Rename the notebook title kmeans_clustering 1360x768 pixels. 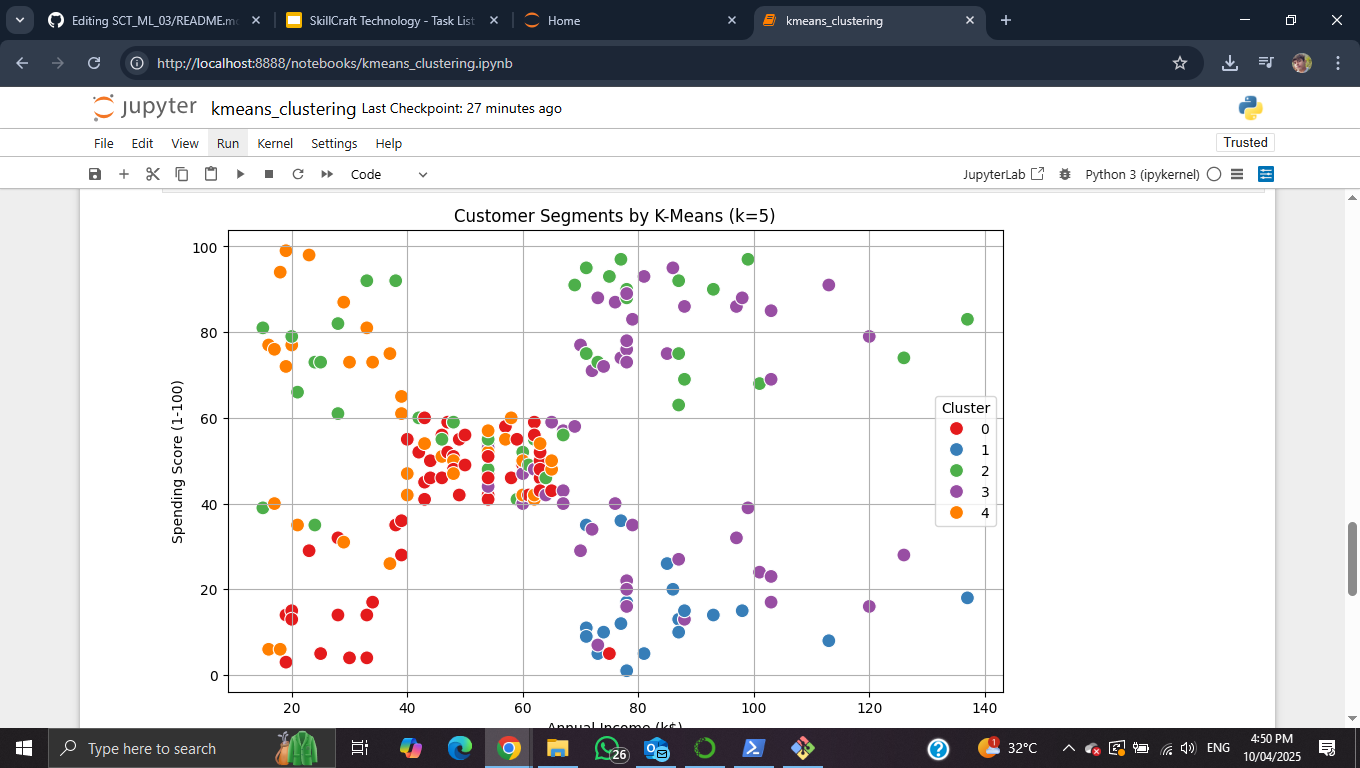point(283,108)
